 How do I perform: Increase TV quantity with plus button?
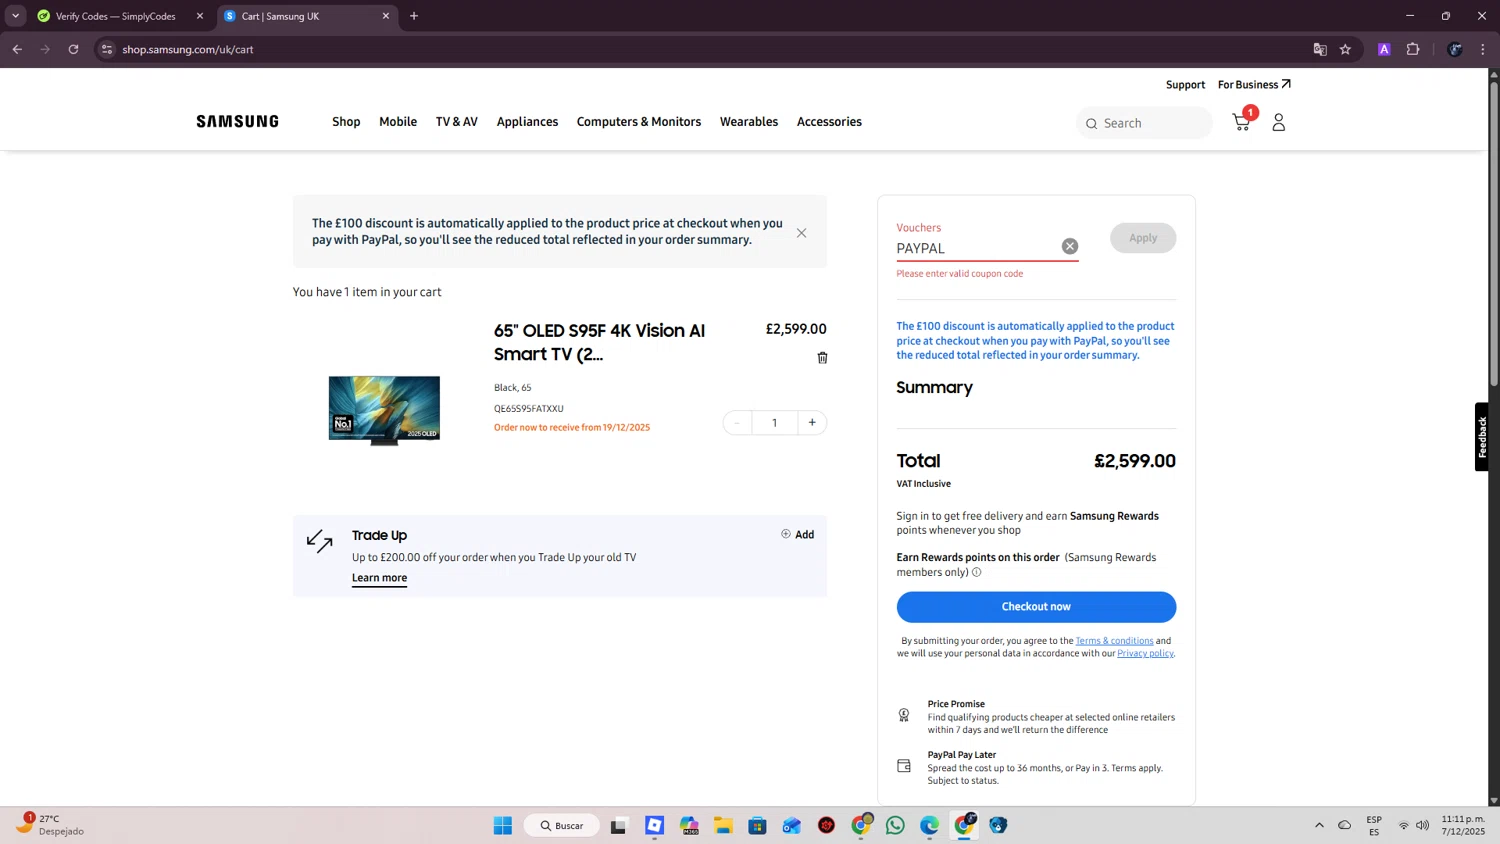pos(812,423)
